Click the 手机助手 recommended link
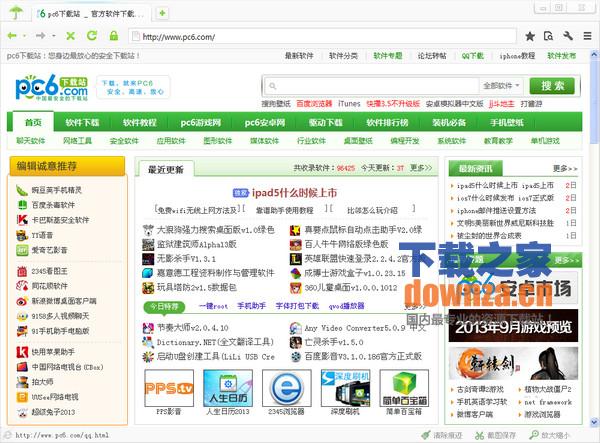This screenshot has width=600, height=443. (251, 306)
